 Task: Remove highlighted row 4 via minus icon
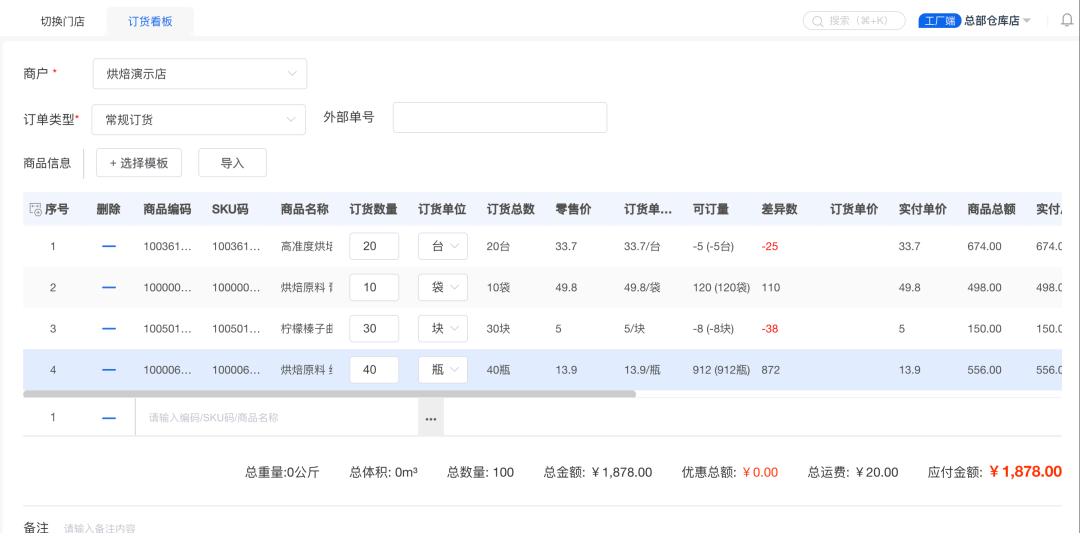109,370
